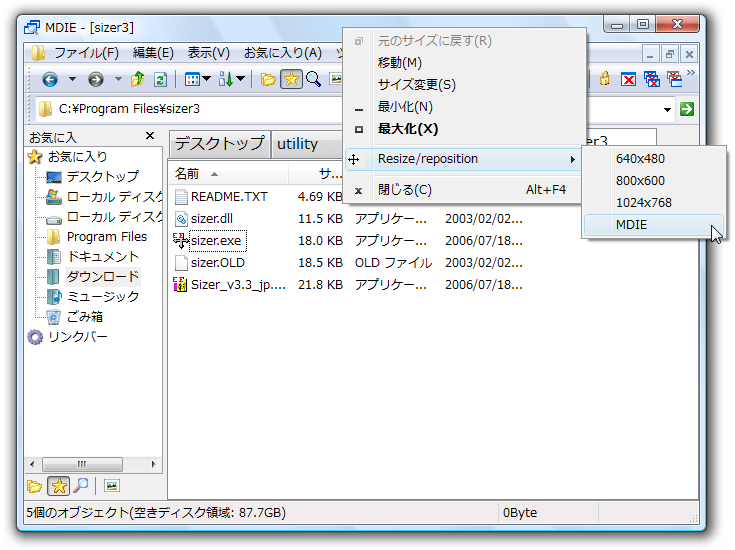Click the close current tab icon
This screenshot has height=550, width=735.
pyautogui.click(x=628, y=80)
